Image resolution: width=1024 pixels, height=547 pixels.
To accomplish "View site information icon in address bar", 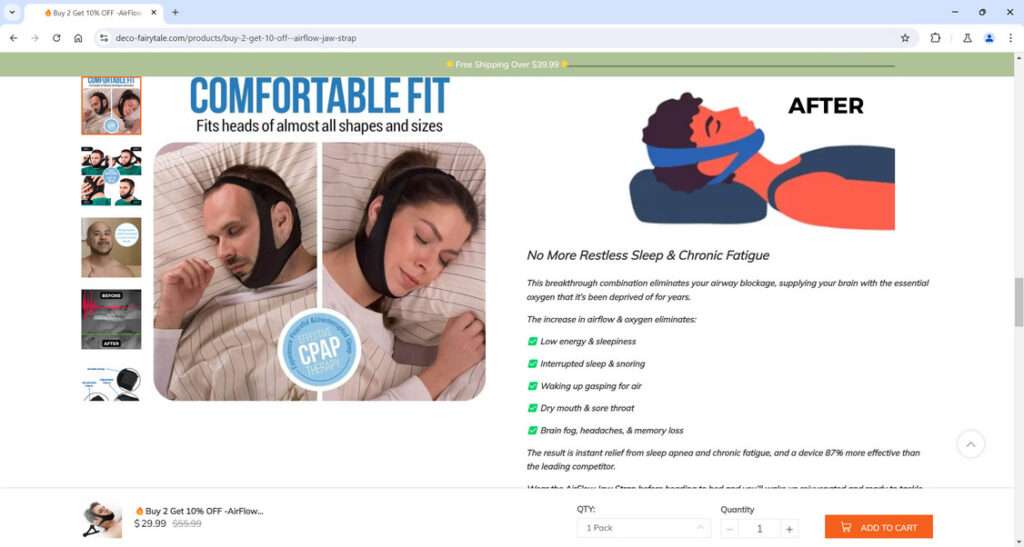I will click(x=104, y=38).
